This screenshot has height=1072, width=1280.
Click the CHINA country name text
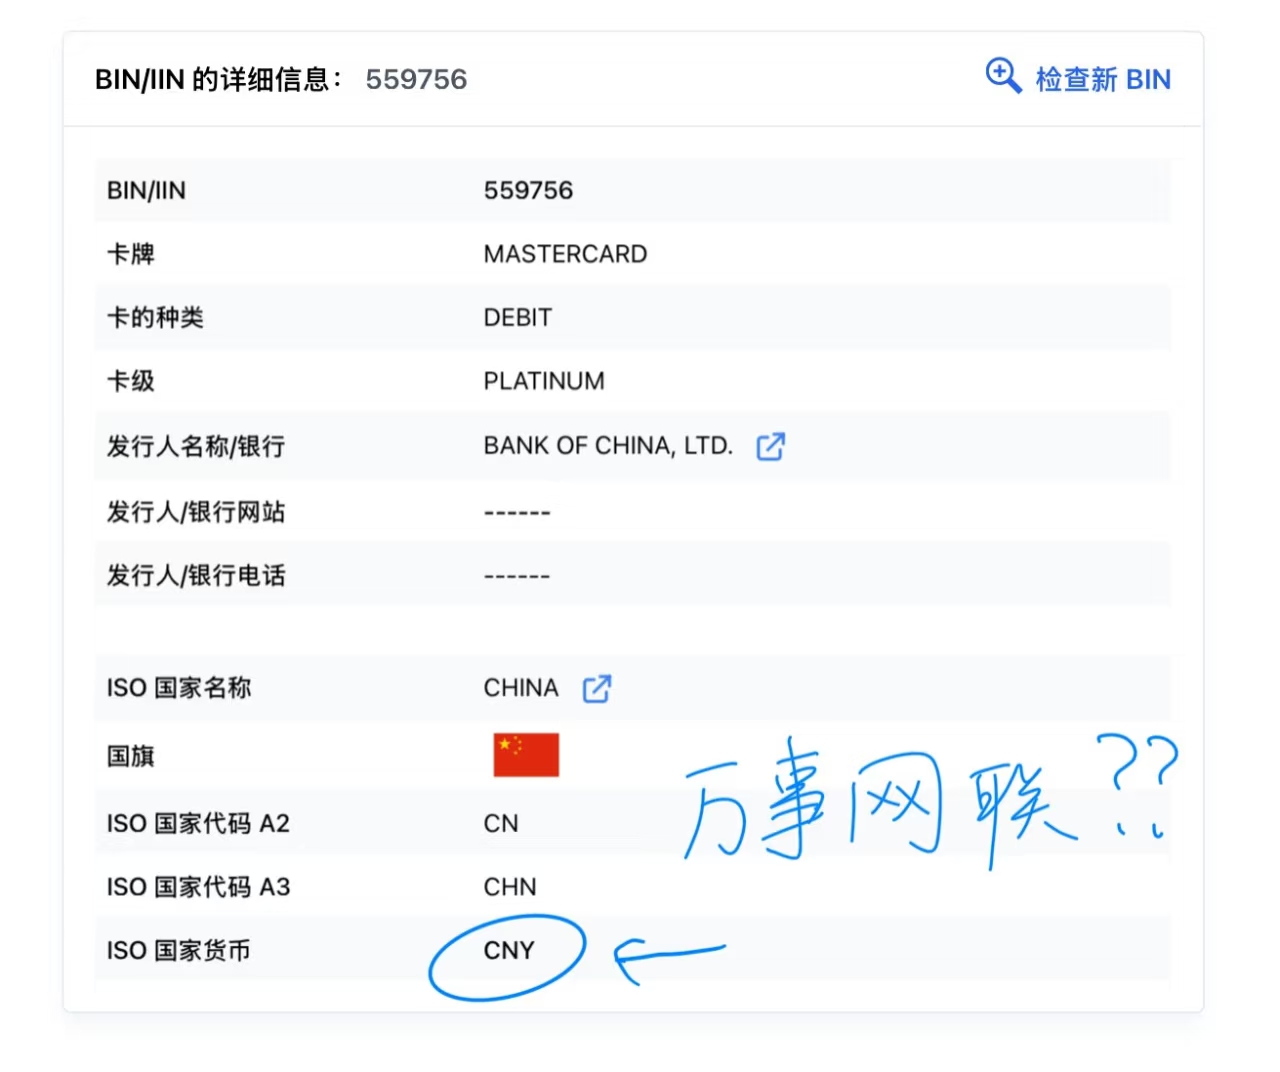coord(521,688)
